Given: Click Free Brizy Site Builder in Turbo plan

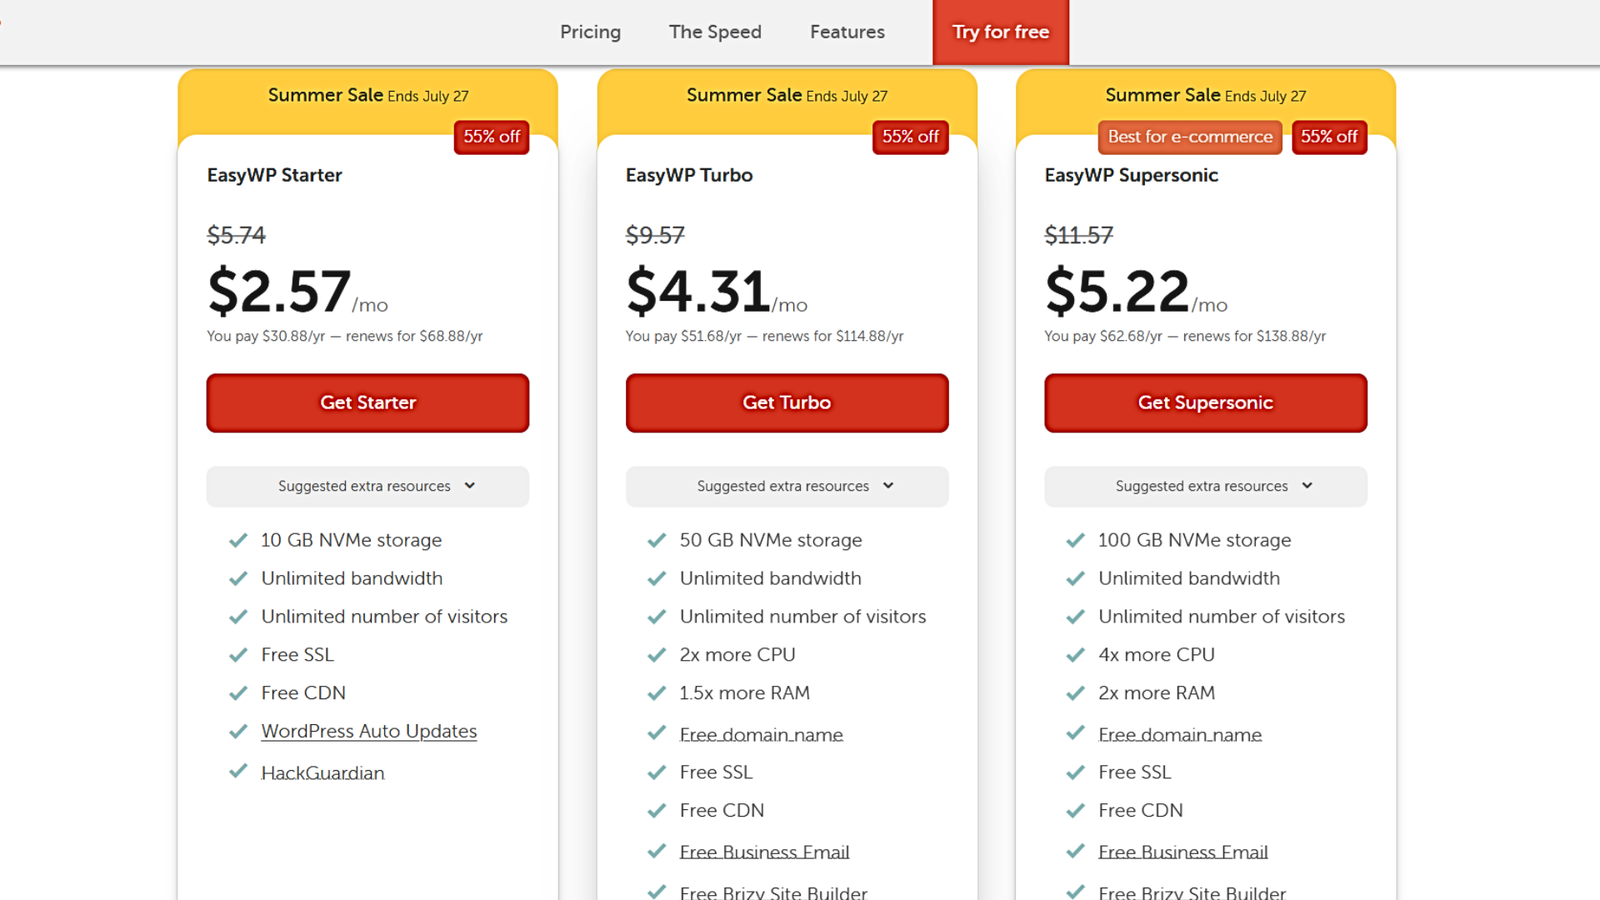Looking at the screenshot, I should [x=773, y=892].
